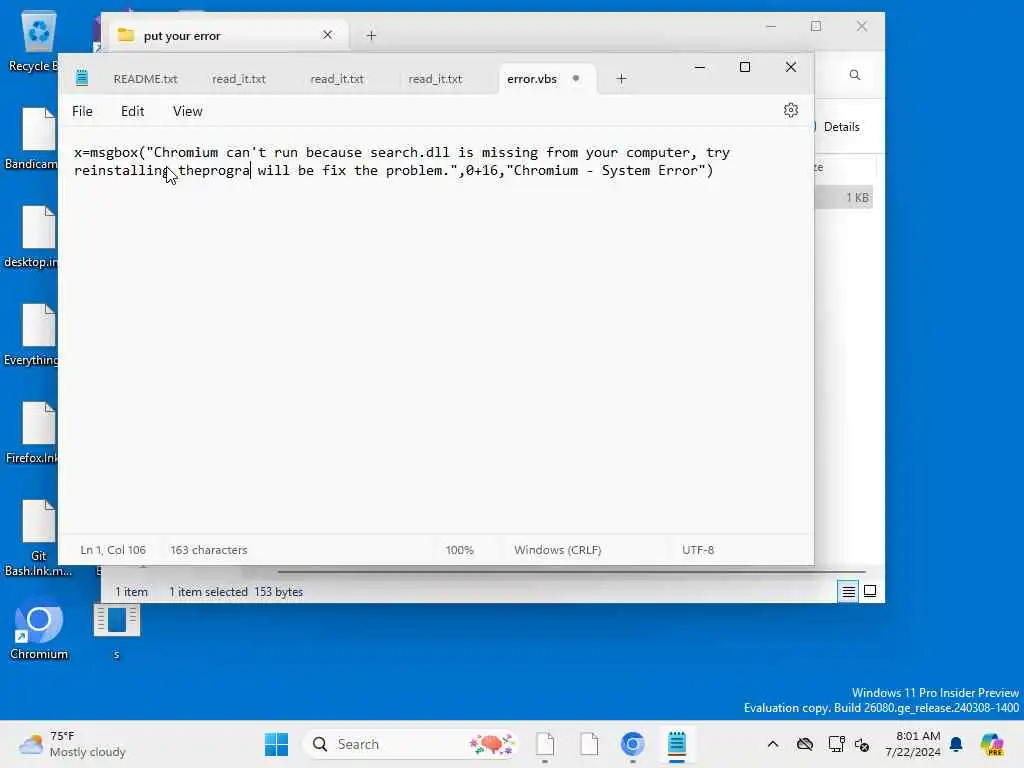Close the 'put your error' Explorer tab

point(327,35)
